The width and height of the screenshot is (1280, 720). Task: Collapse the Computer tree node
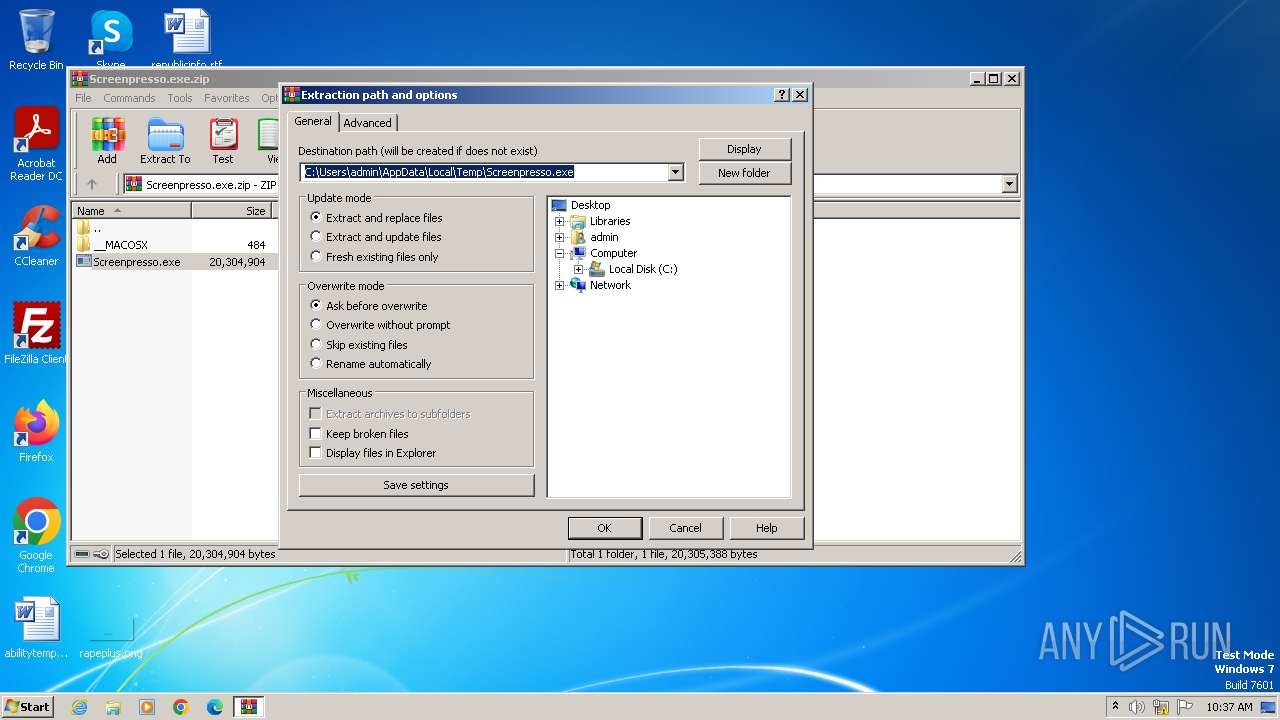560,253
